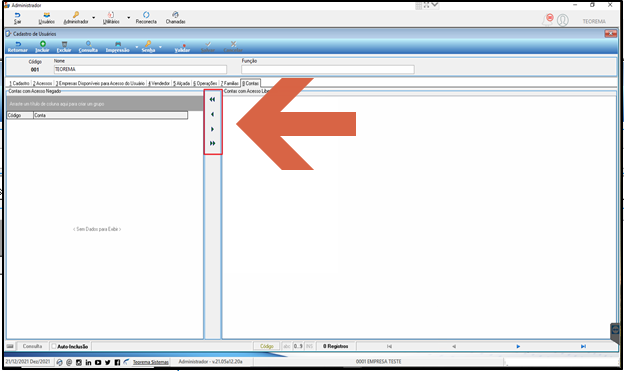Click the 0..9 numeric mode indicator

(298, 346)
